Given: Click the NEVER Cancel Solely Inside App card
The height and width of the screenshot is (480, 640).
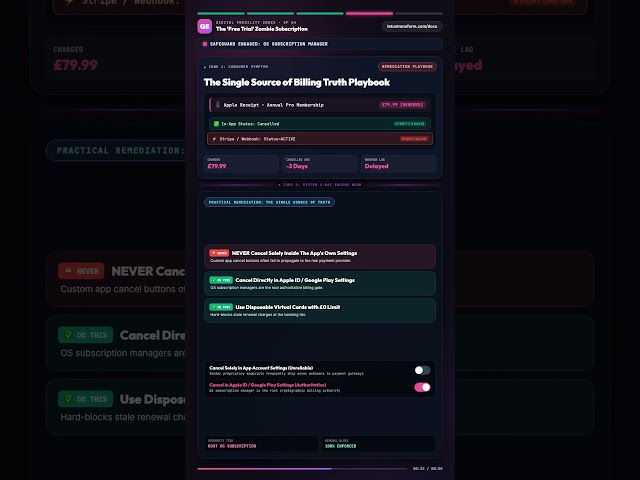Looking at the screenshot, I should [x=320, y=256].
